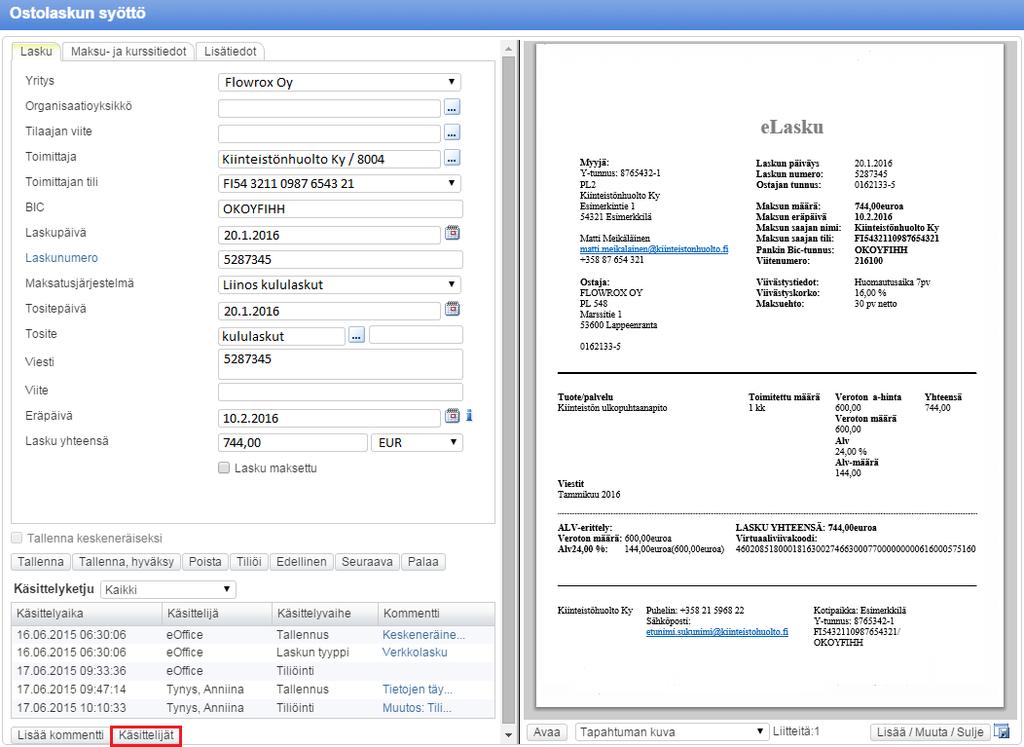Click Laskupäivä field 20.1.2016
This screenshot has height=747, width=1024.
pos(329,235)
